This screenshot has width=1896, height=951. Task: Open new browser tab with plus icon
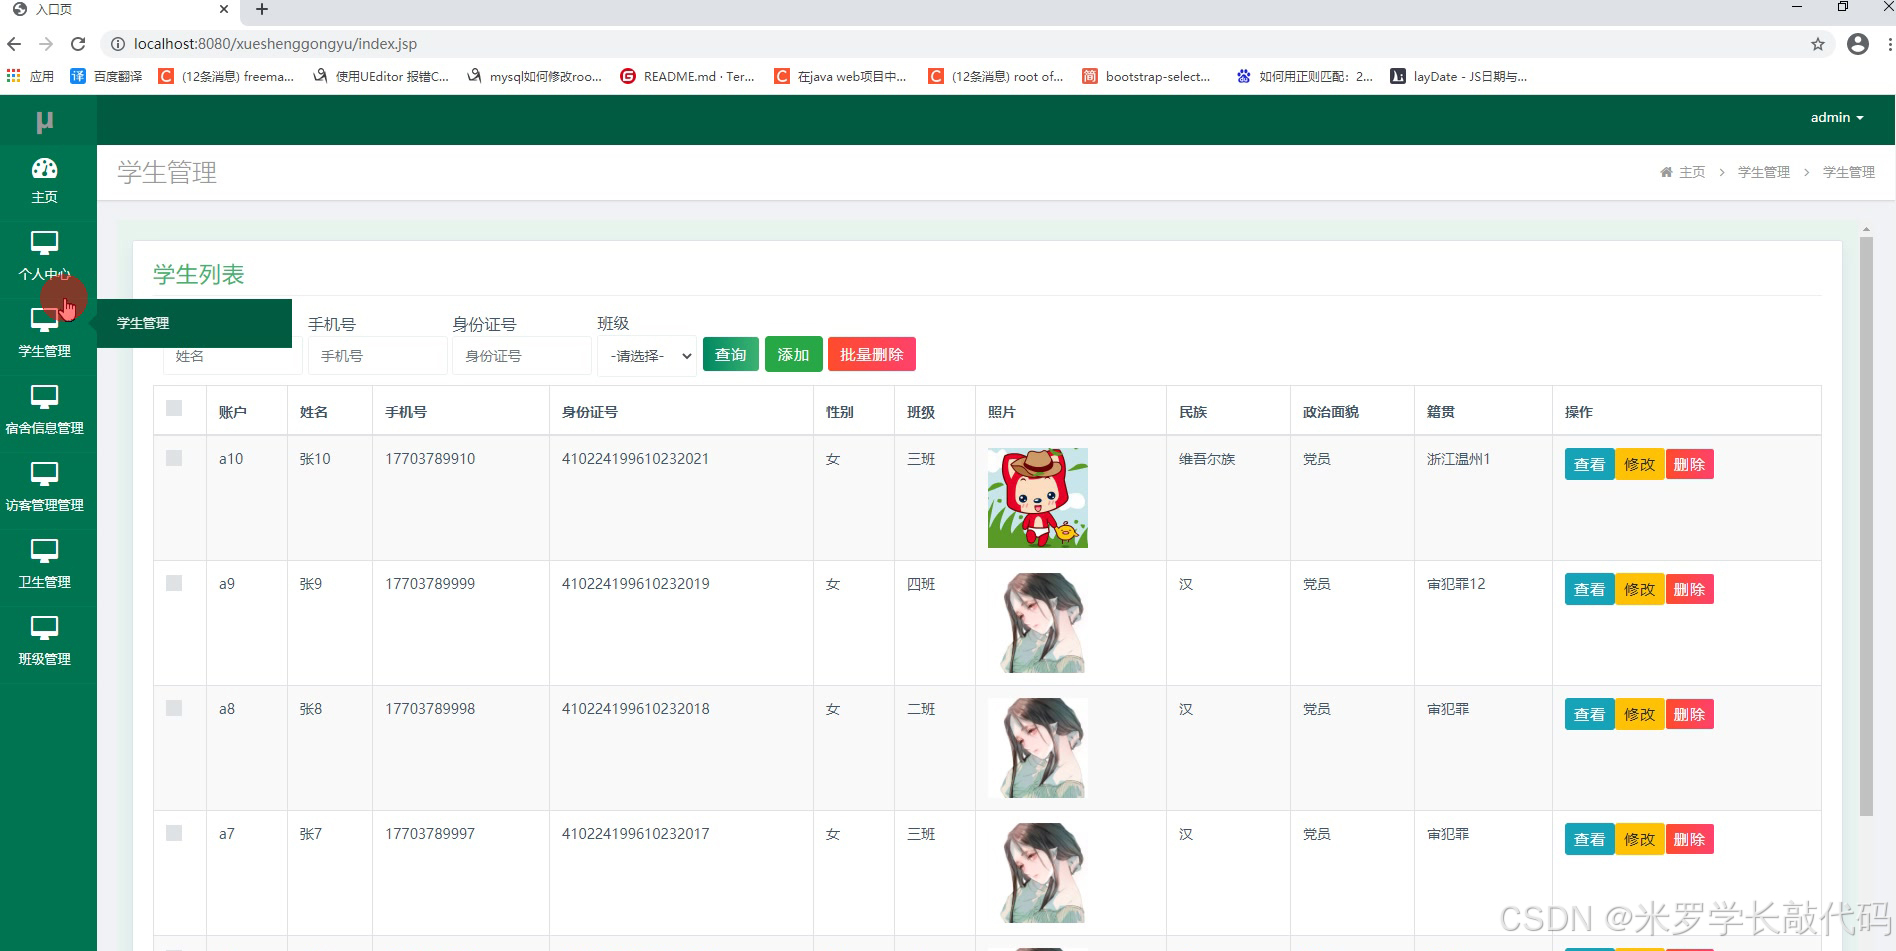point(262,9)
